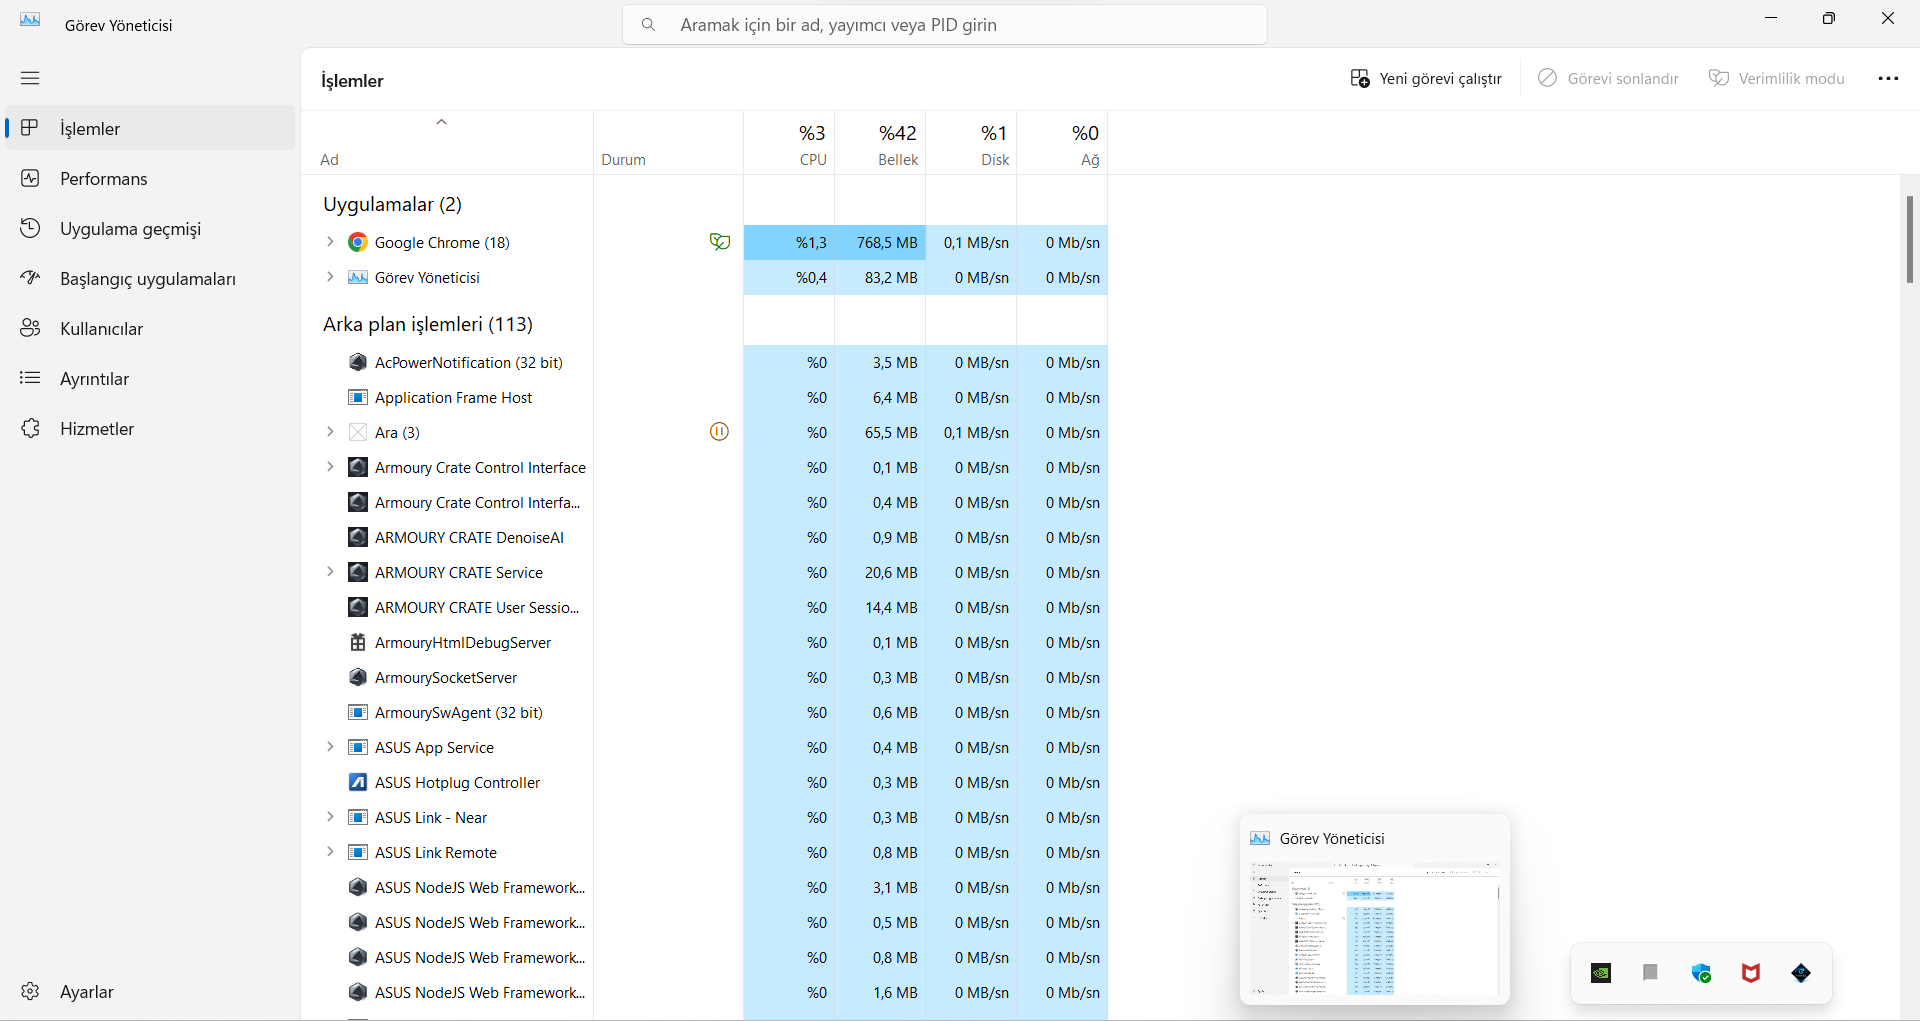Select the ASUS NodeJS Web Framework row using 1,6 MB
Image resolution: width=1920 pixels, height=1021 pixels.
[704, 992]
